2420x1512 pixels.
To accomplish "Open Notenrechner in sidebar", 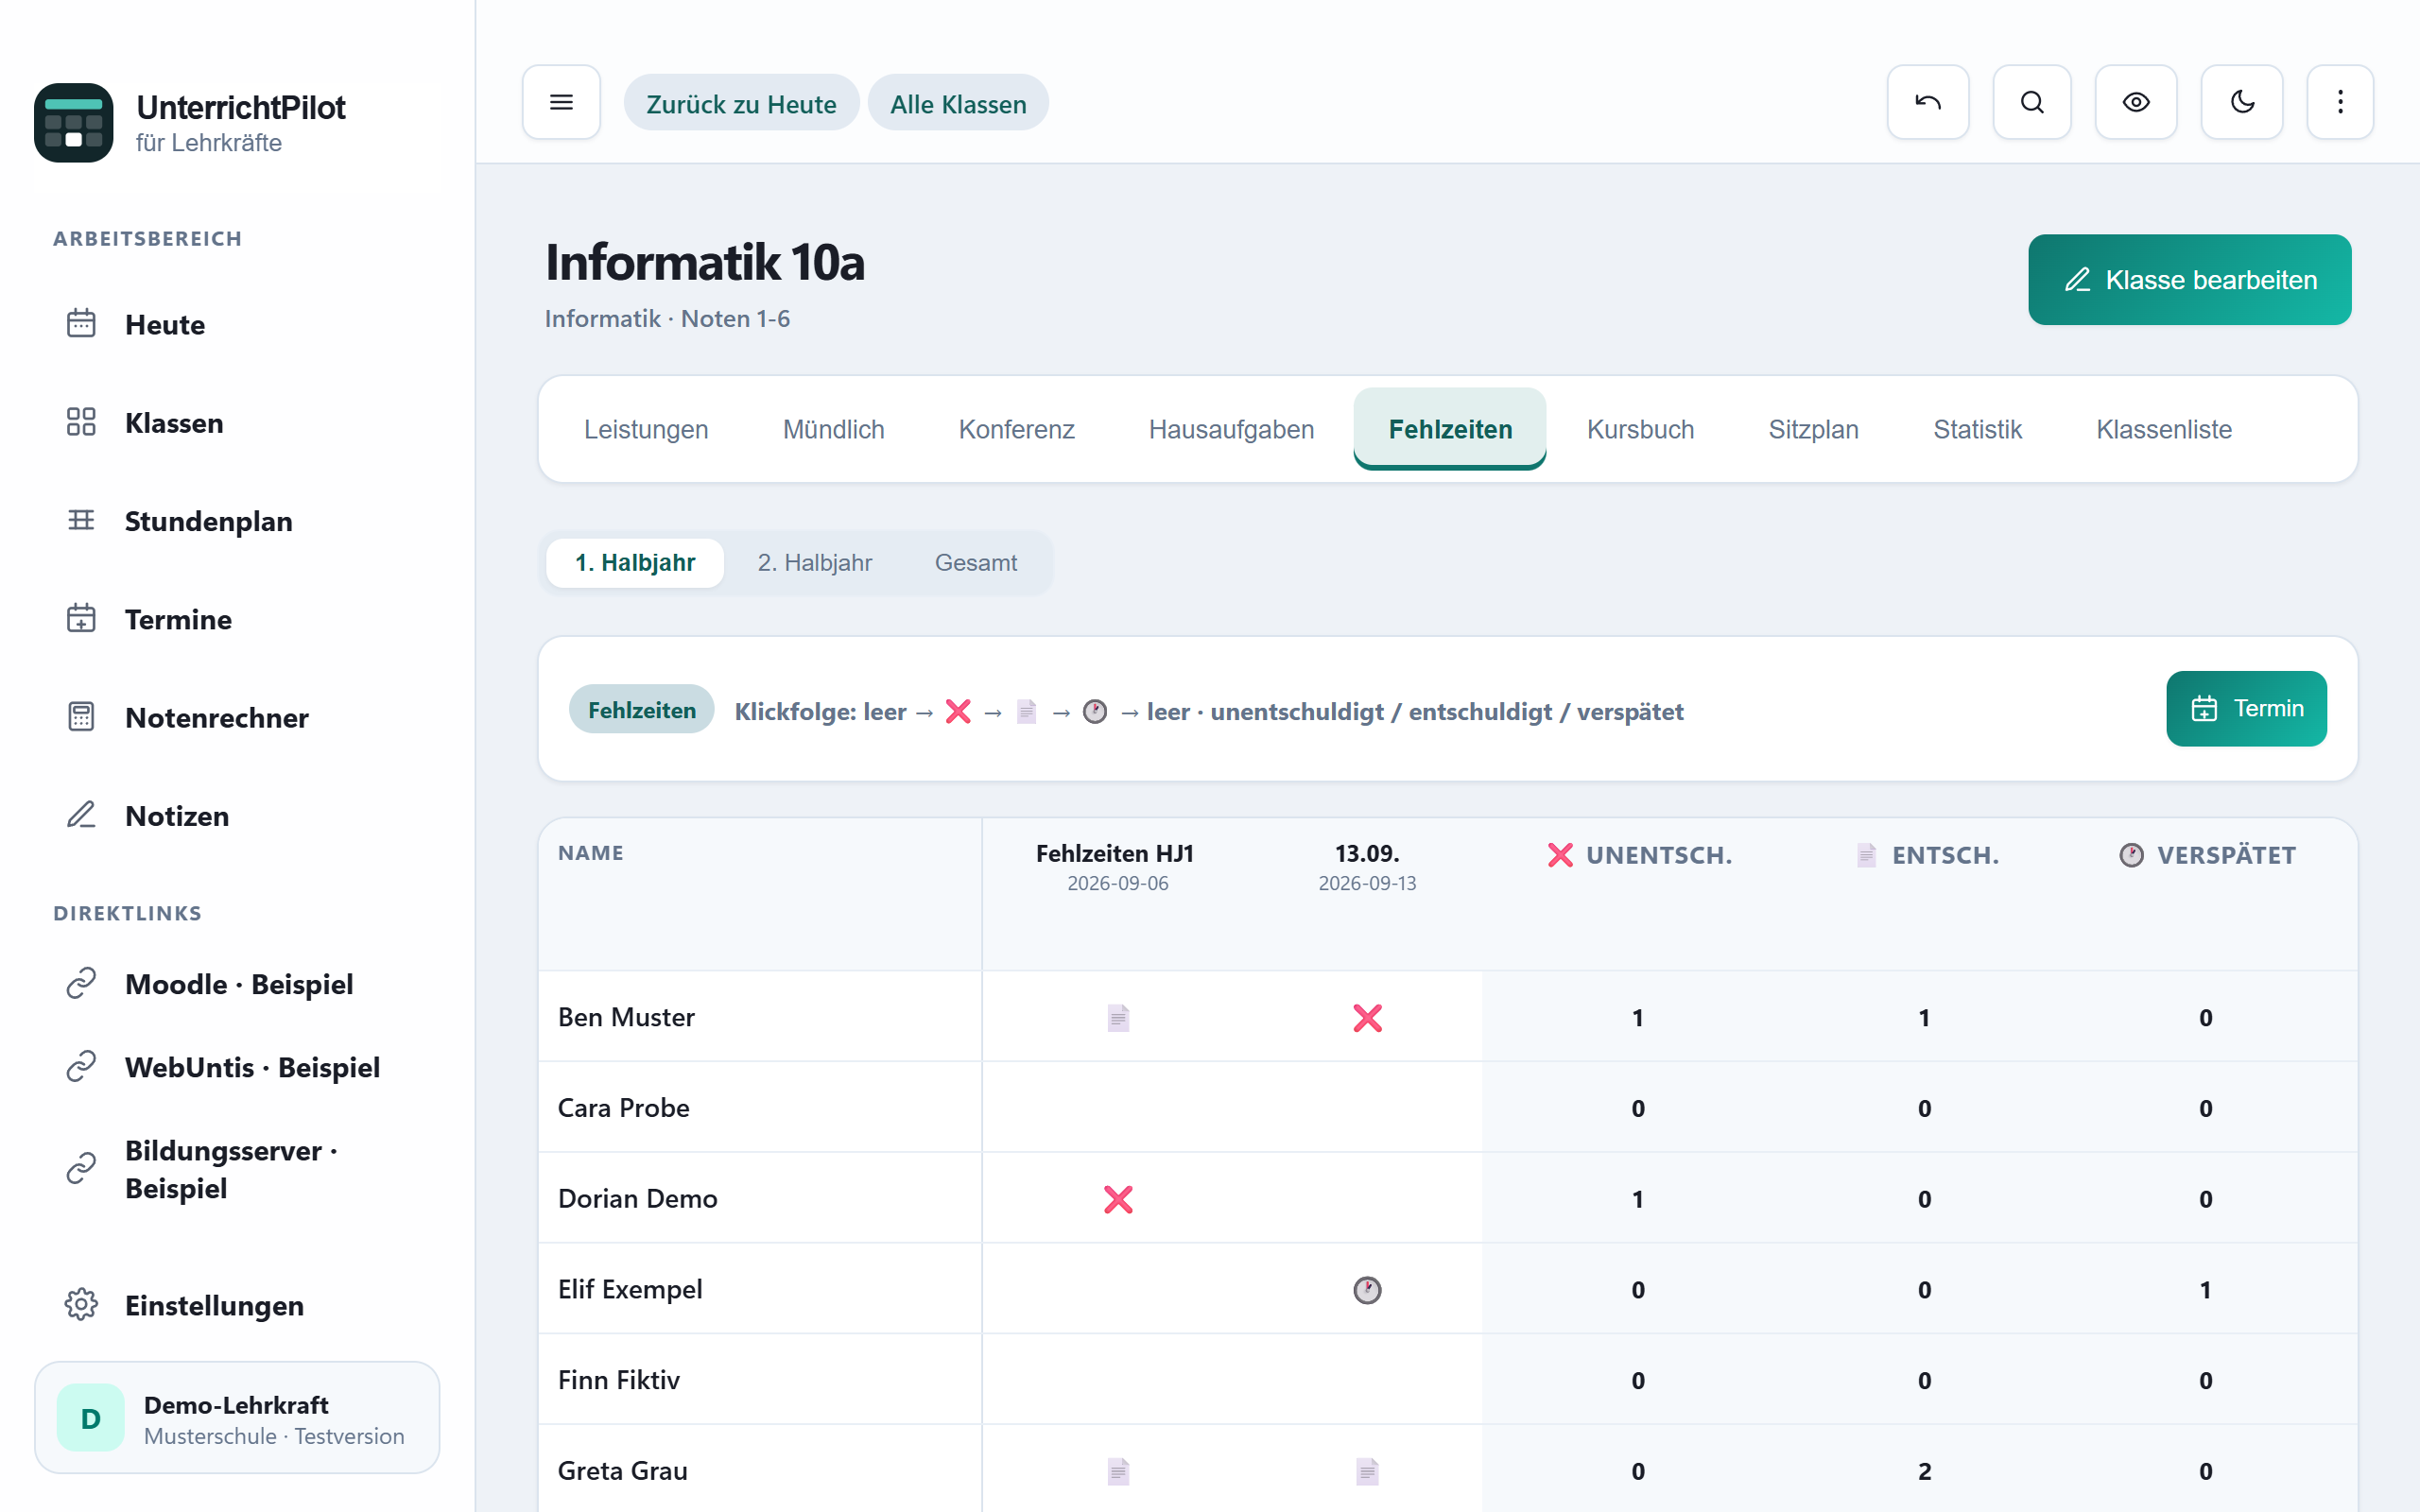I will (x=237, y=717).
